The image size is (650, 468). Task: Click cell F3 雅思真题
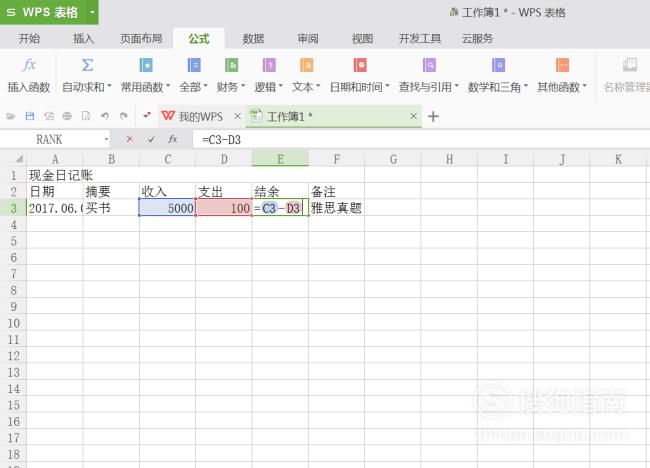pos(337,208)
